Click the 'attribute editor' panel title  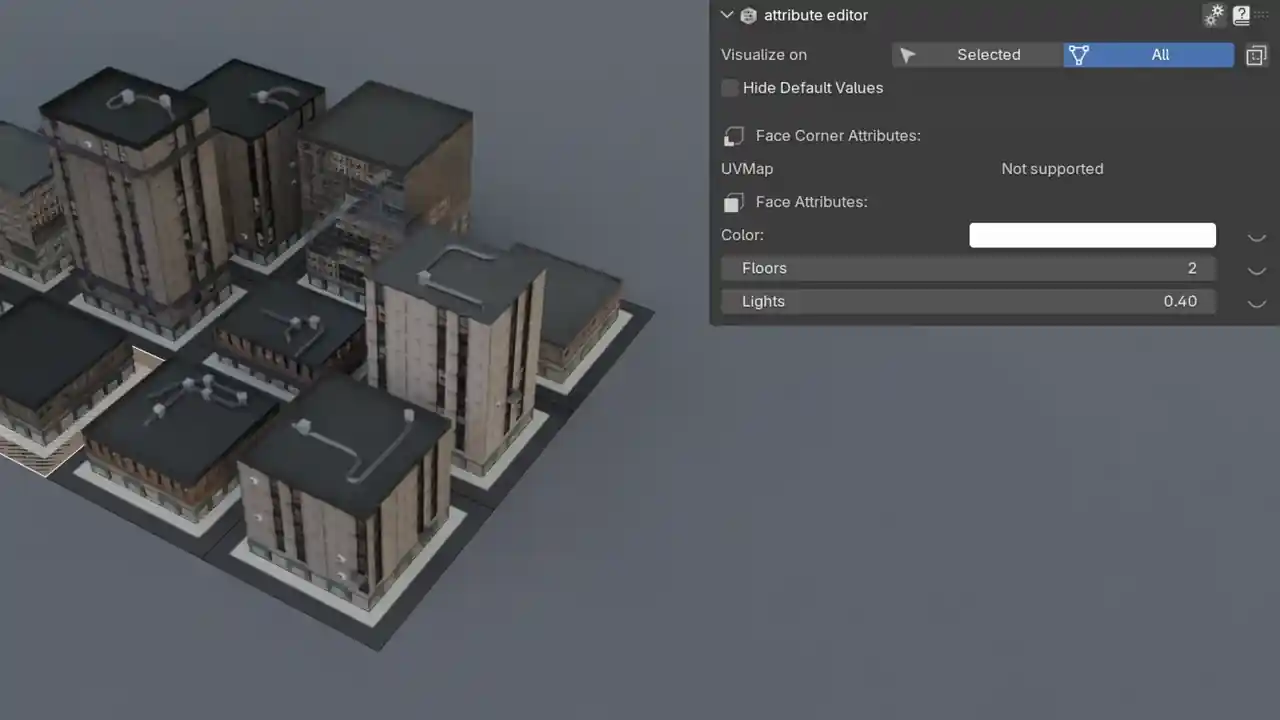[x=816, y=15]
